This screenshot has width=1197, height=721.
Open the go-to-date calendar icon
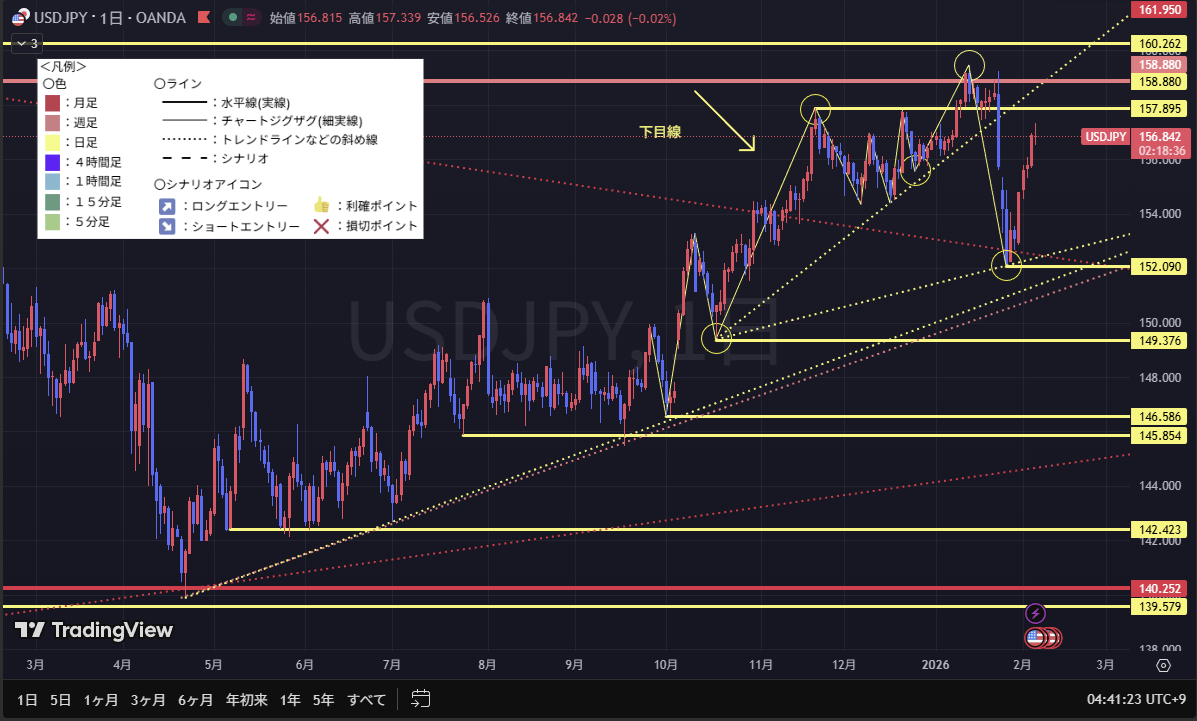click(x=421, y=699)
